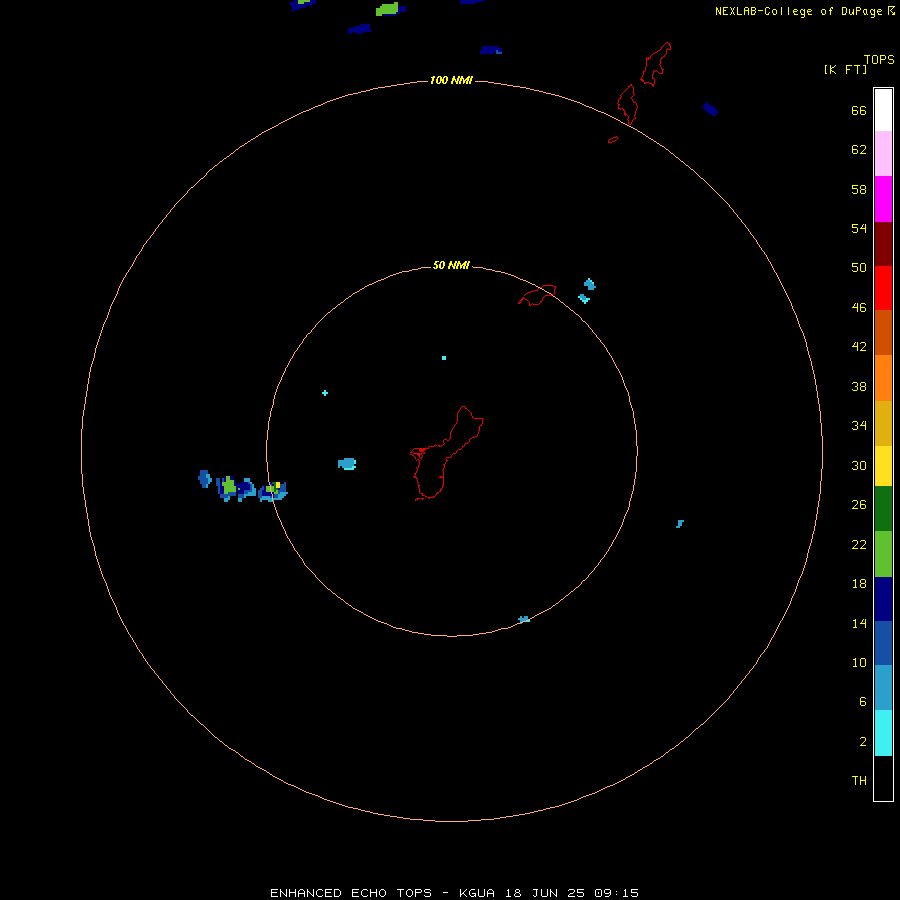Click the 62 legend value

tap(859, 150)
